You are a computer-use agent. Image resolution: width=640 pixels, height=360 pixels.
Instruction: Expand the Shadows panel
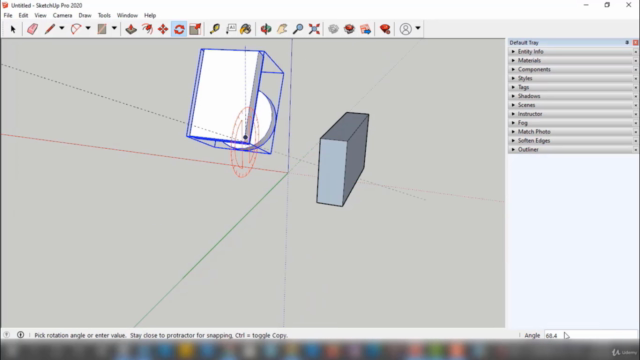(x=573, y=96)
